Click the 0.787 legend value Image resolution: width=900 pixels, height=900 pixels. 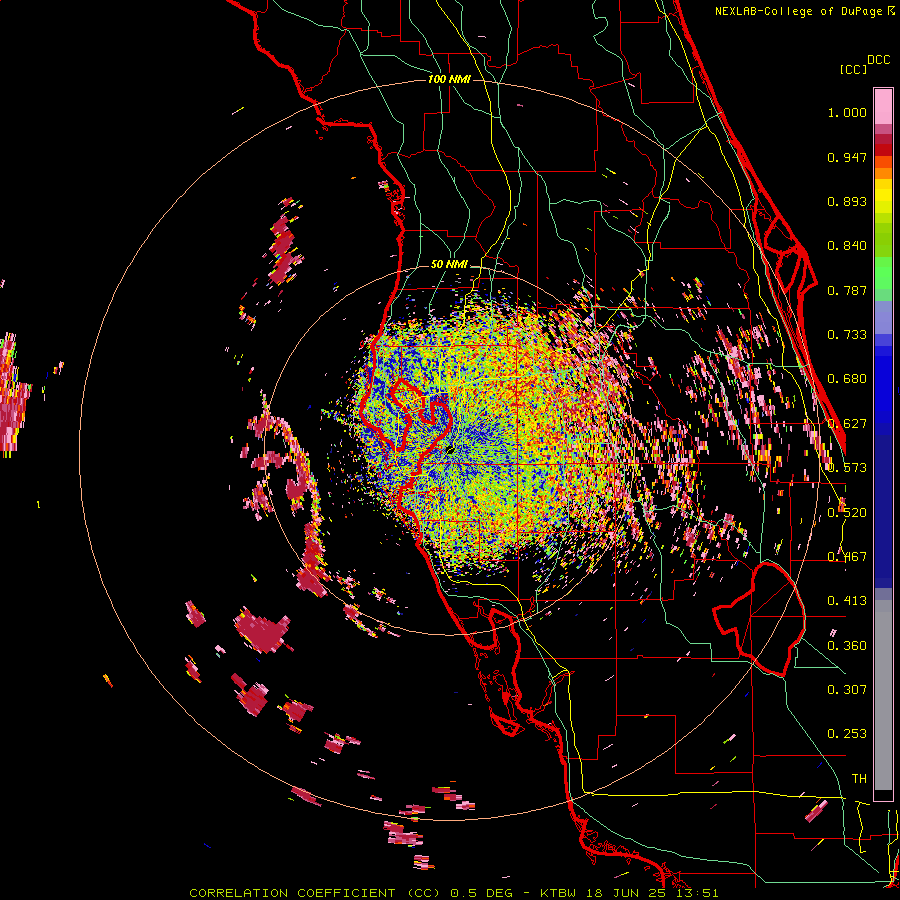847,290
